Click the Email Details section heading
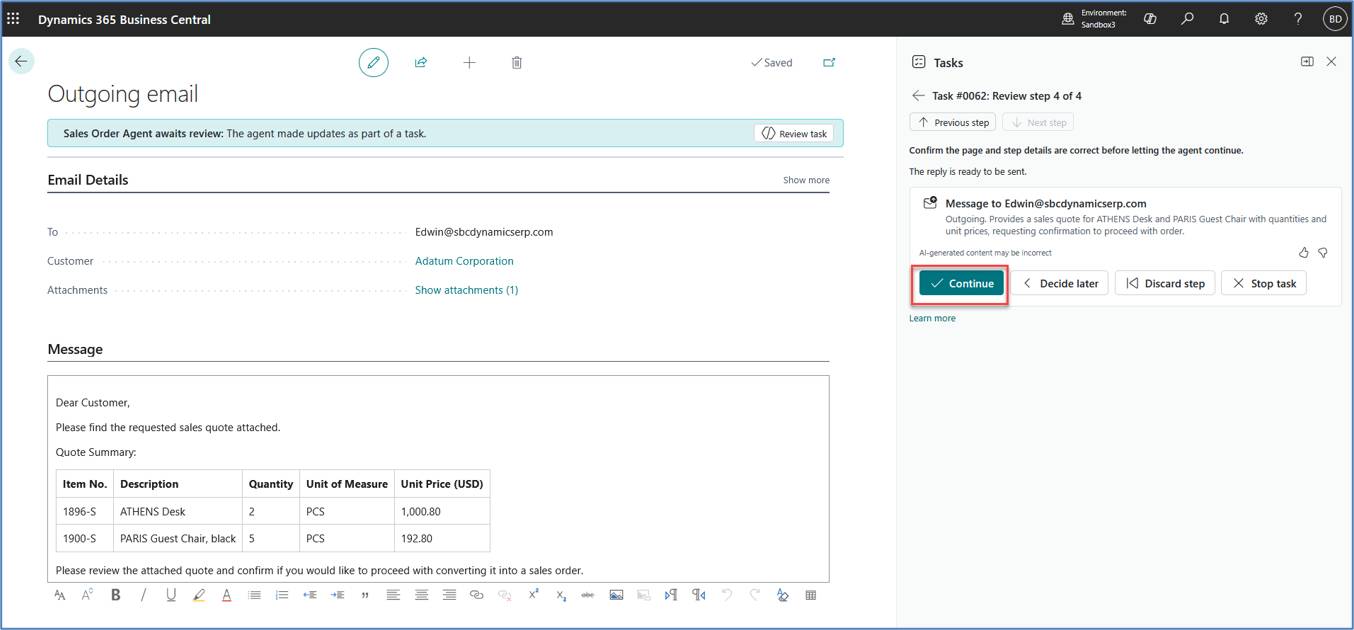The width and height of the screenshot is (1354, 630). tap(88, 180)
